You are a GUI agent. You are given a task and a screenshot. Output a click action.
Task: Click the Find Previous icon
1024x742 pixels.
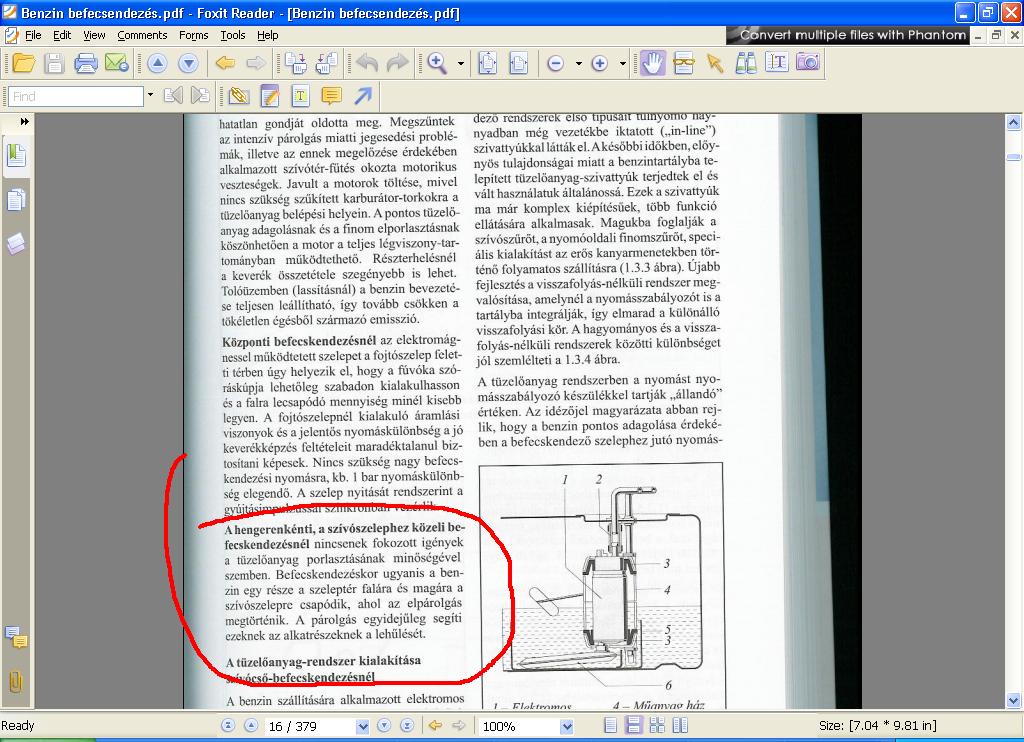tap(173, 96)
